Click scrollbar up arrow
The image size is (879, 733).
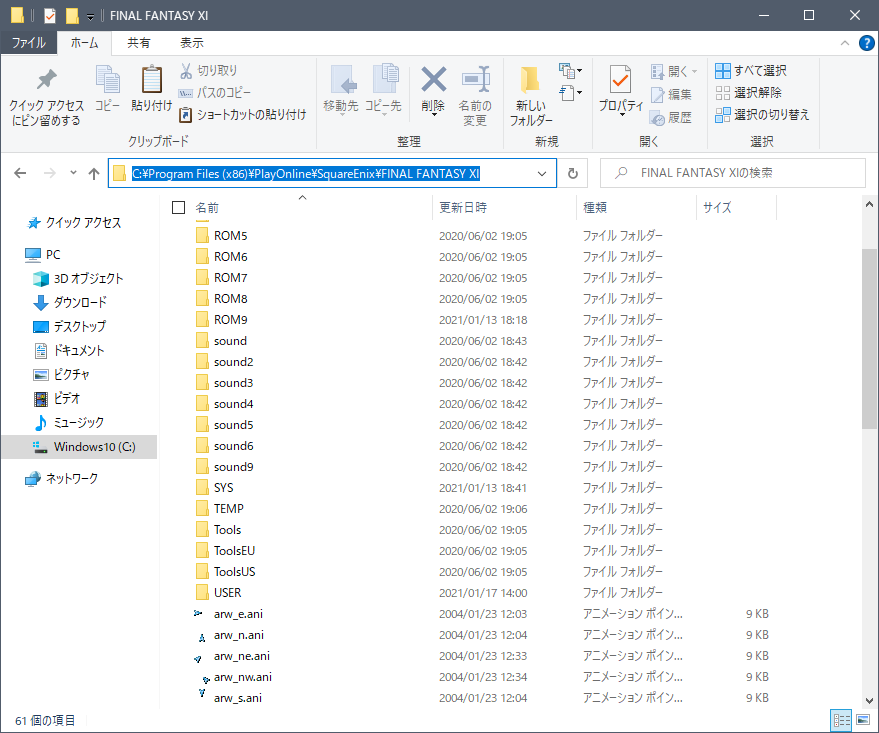(869, 205)
